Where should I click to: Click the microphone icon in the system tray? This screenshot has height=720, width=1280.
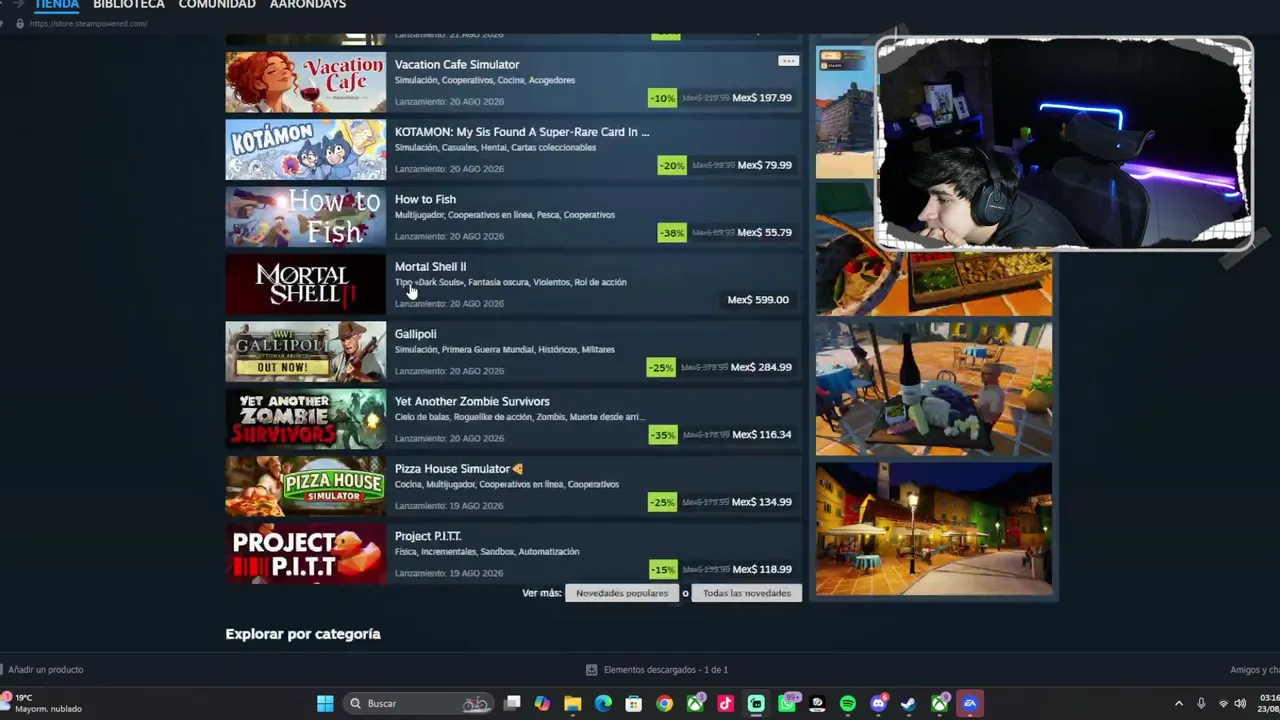point(1201,704)
